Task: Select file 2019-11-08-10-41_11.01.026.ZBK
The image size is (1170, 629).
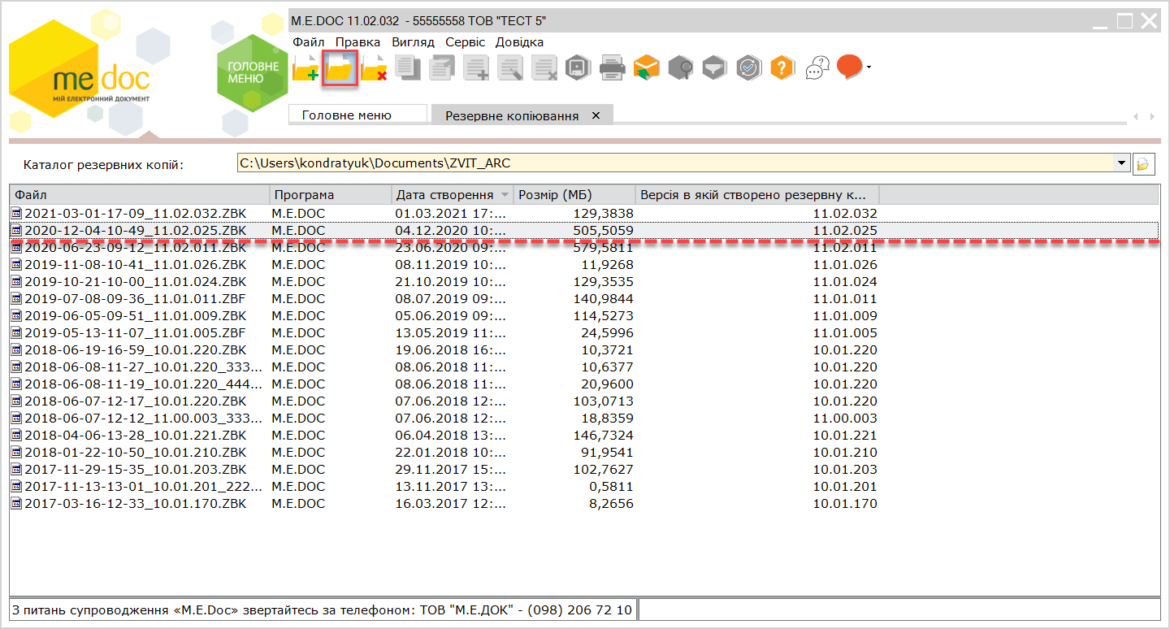Action: (x=135, y=265)
